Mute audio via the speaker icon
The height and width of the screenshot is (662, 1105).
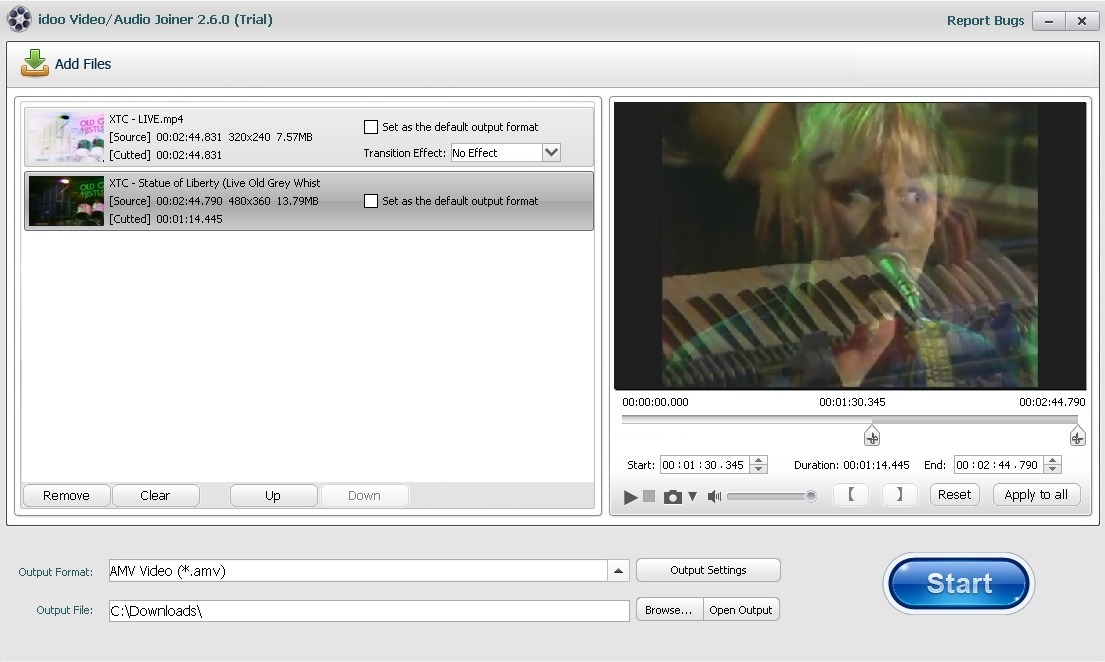tap(714, 495)
